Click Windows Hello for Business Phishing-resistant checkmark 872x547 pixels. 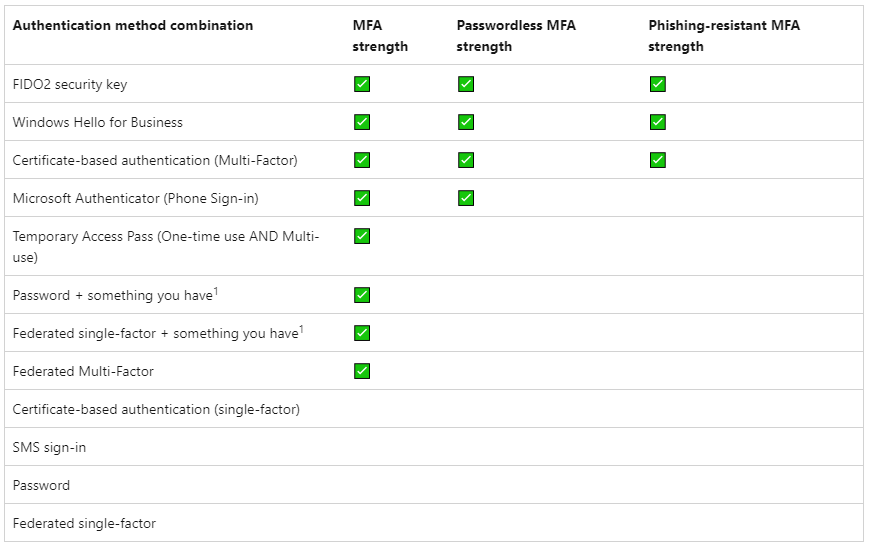click(x=657, y=122)
